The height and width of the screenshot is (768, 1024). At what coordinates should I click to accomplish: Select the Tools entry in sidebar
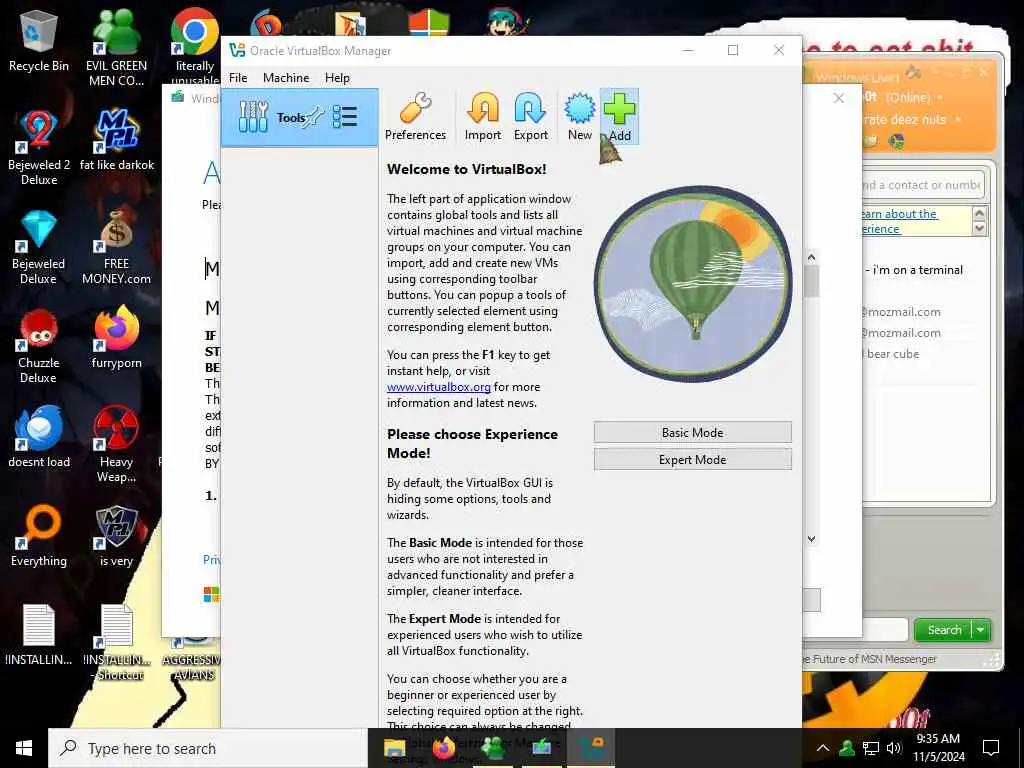click(x=300, y=118)
